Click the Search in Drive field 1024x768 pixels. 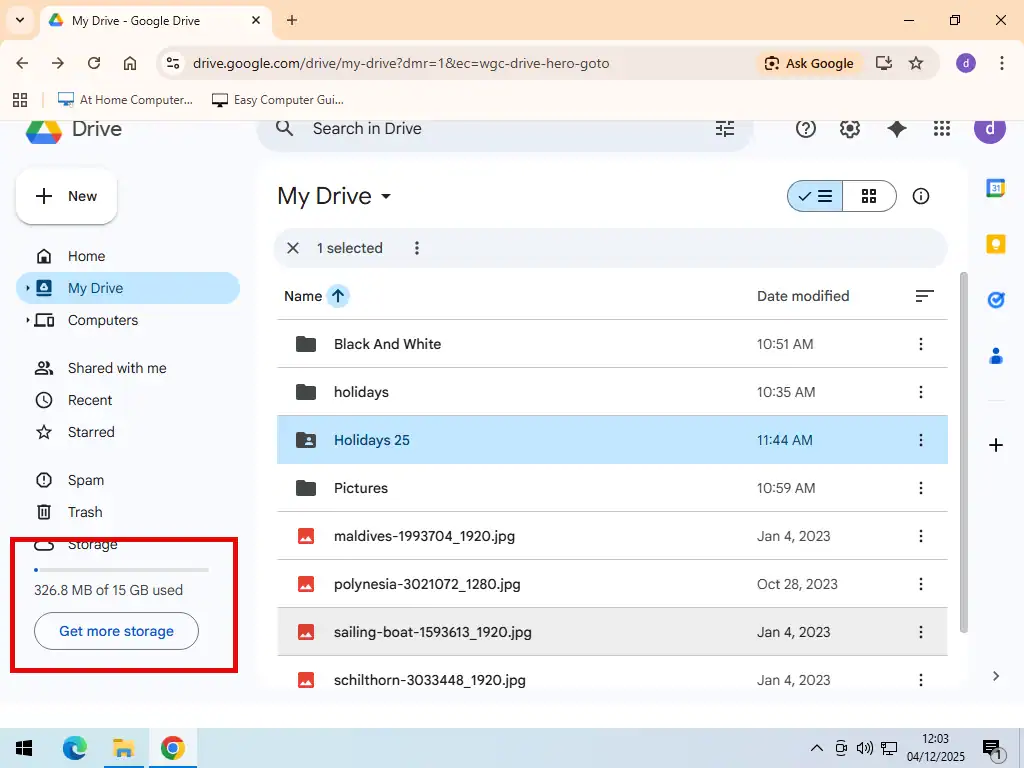click(x=450, y=128)
